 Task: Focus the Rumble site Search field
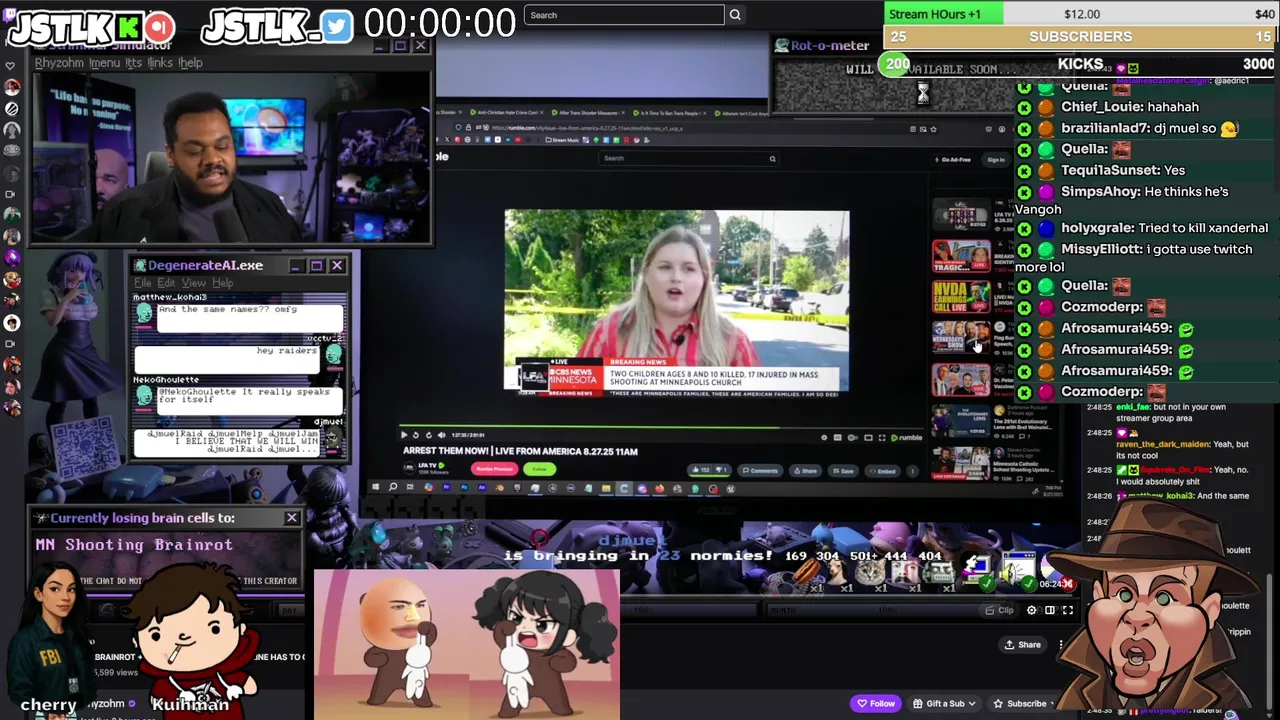tap(688, 158)
